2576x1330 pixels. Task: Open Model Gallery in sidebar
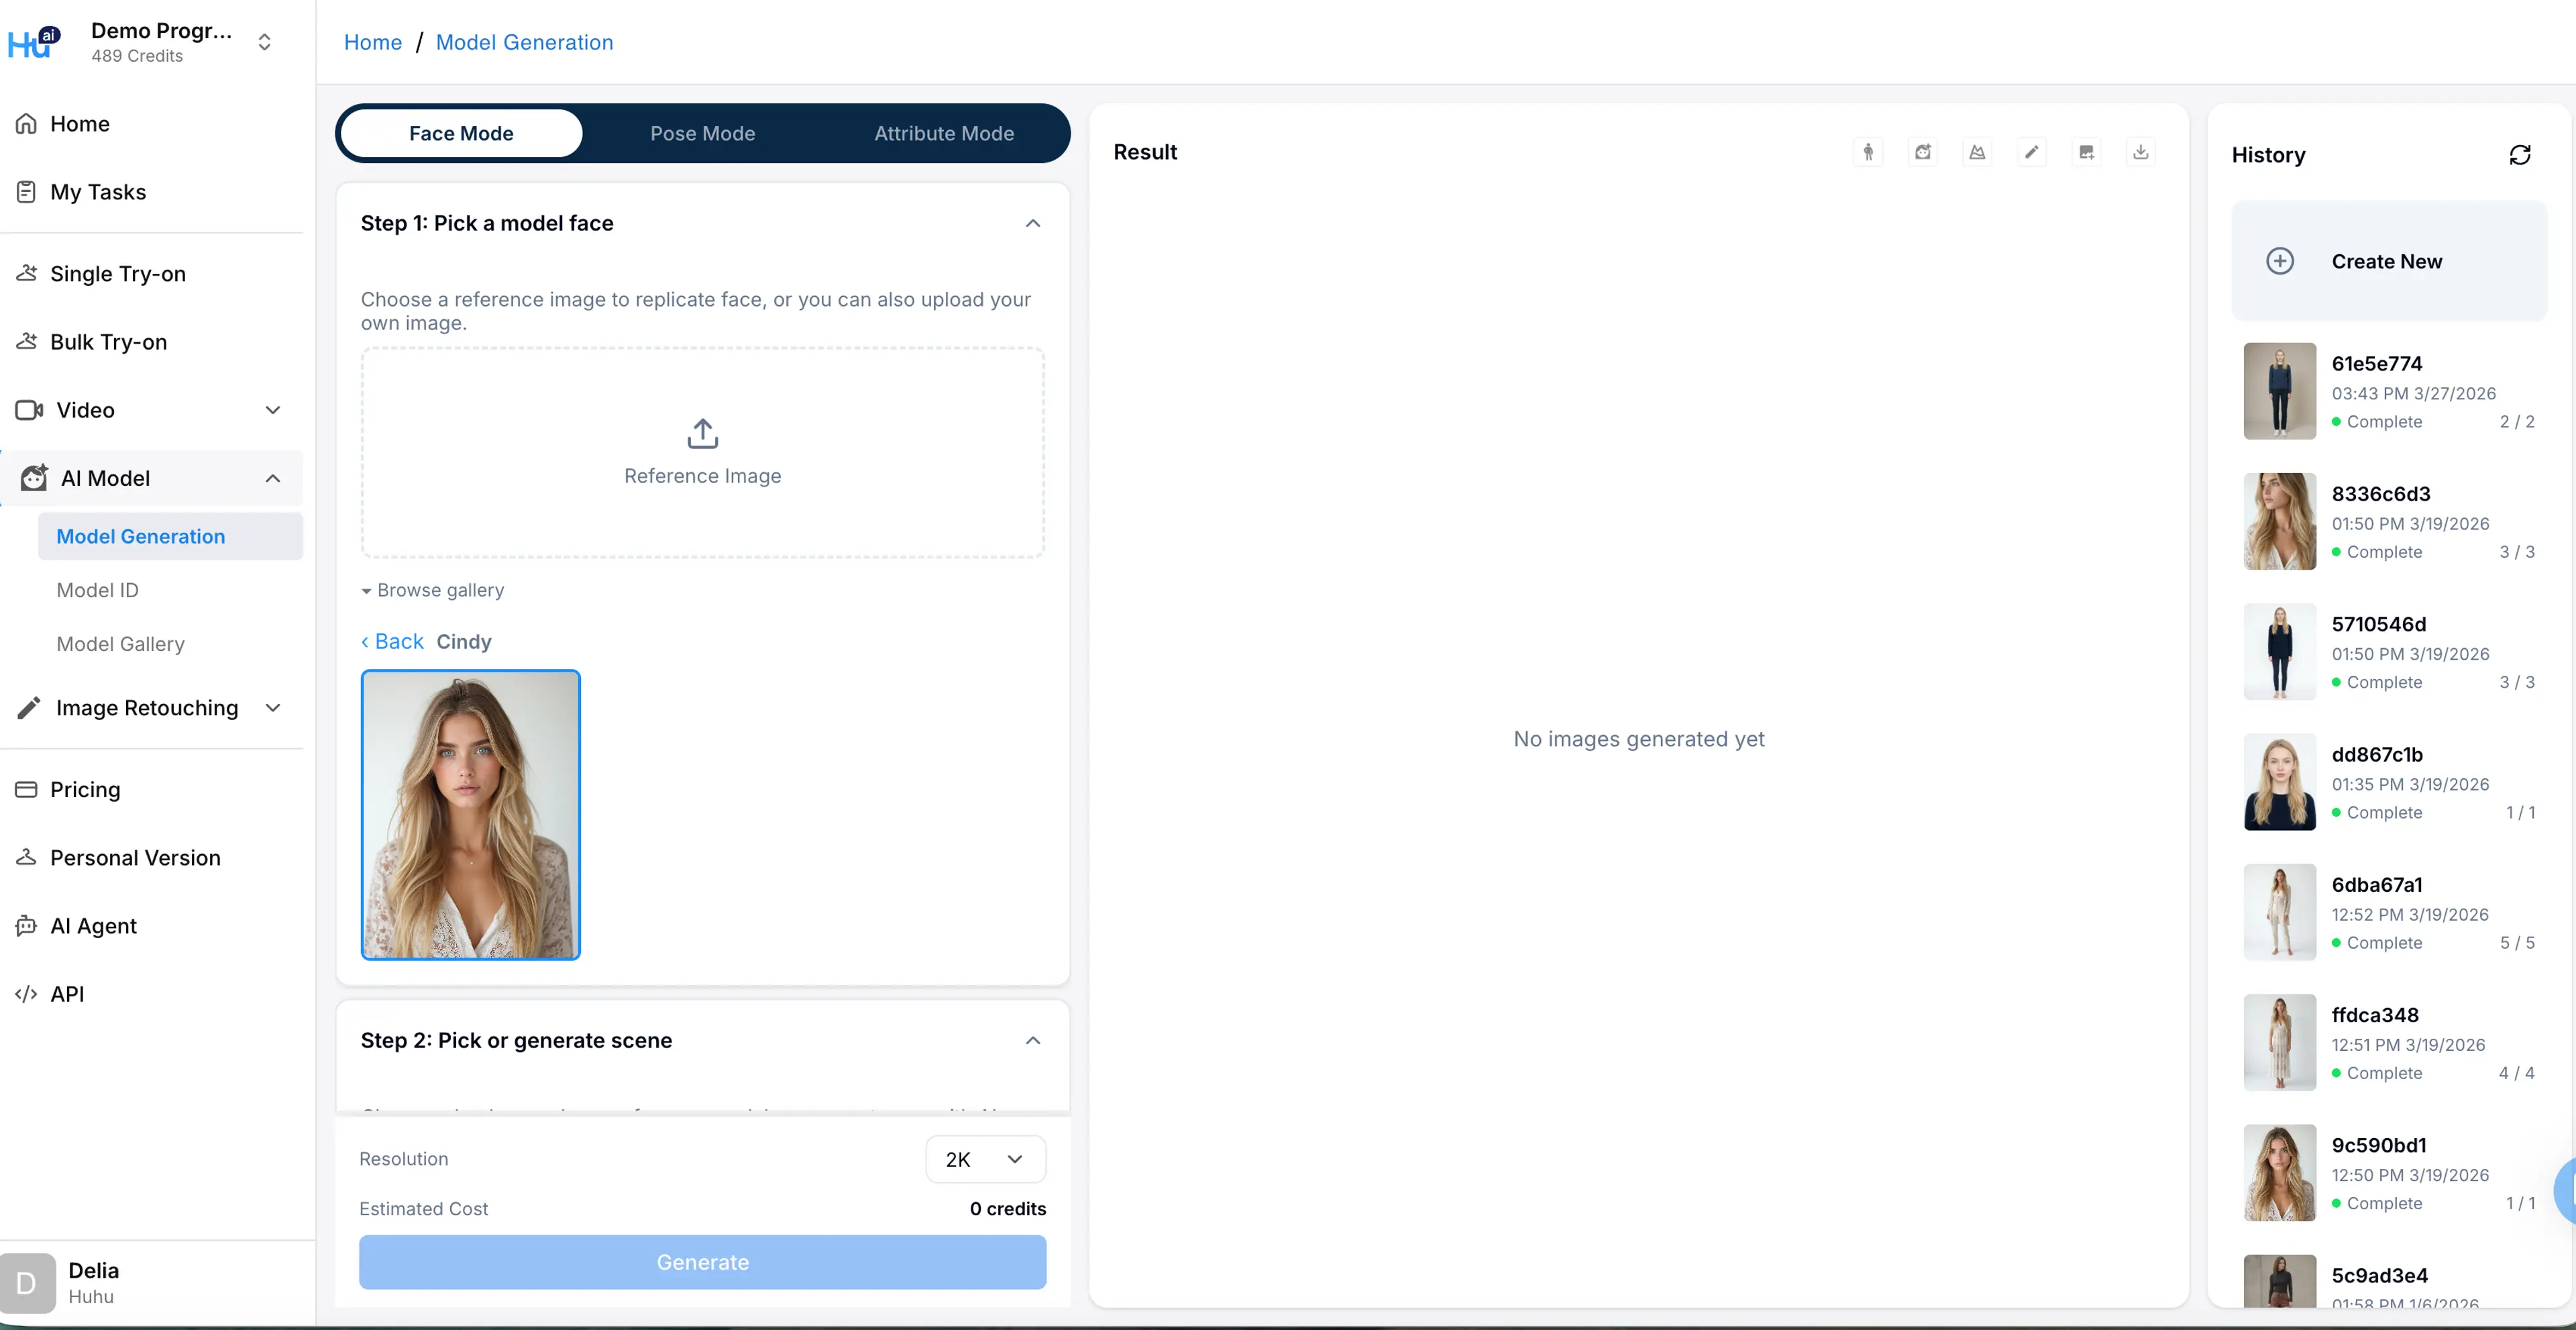[120, 644]
